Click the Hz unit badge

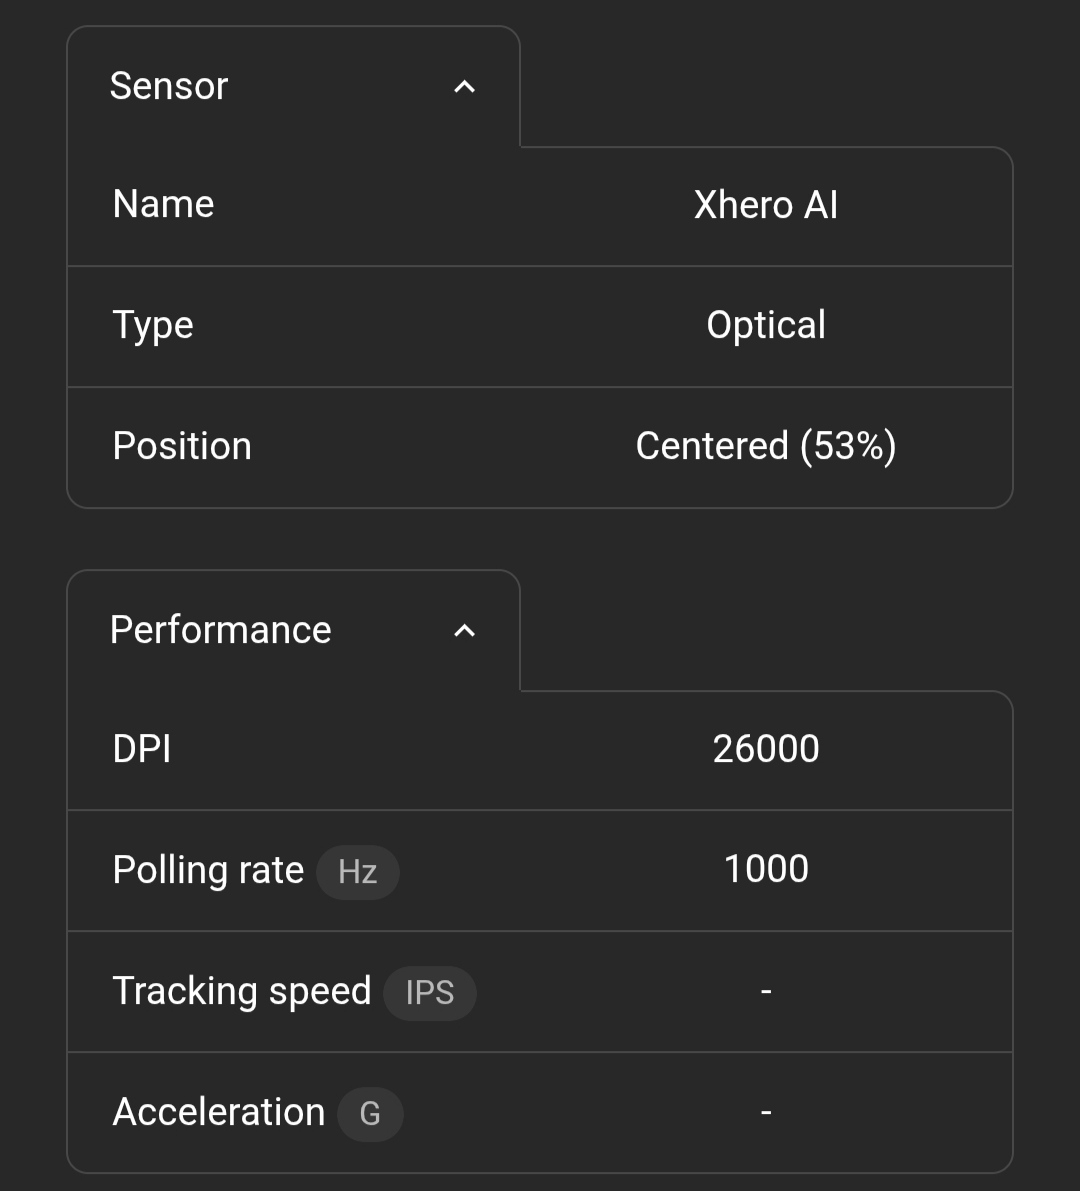(357, 872)
